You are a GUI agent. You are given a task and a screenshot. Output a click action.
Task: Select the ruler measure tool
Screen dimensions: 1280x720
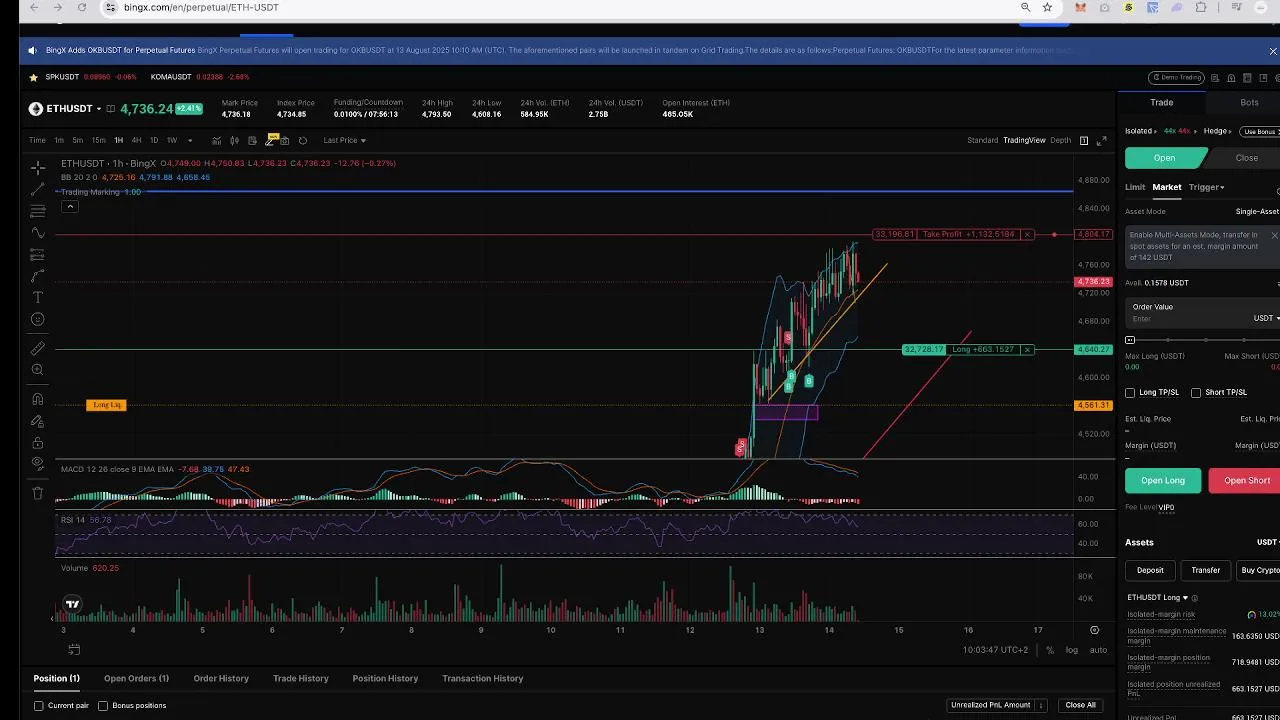(37, 348)
